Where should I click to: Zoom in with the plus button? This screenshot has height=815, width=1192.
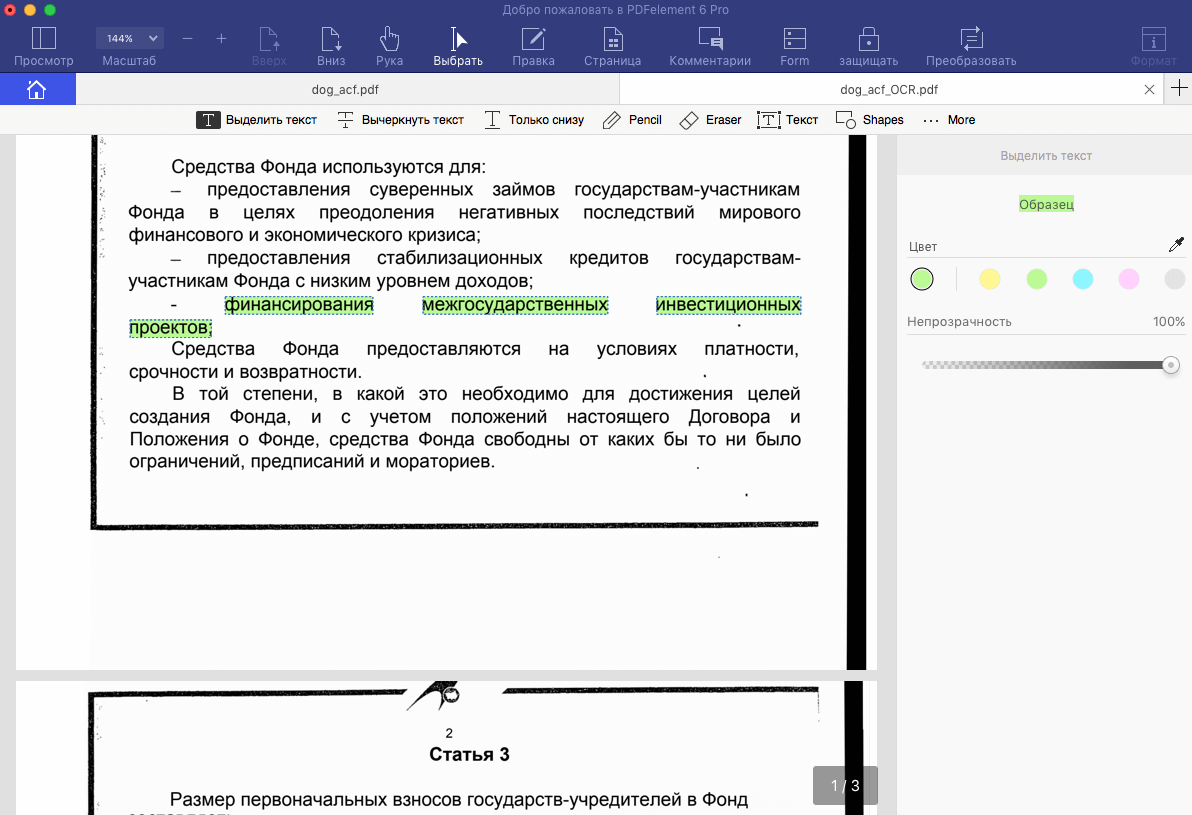click(x=221, y=38)
